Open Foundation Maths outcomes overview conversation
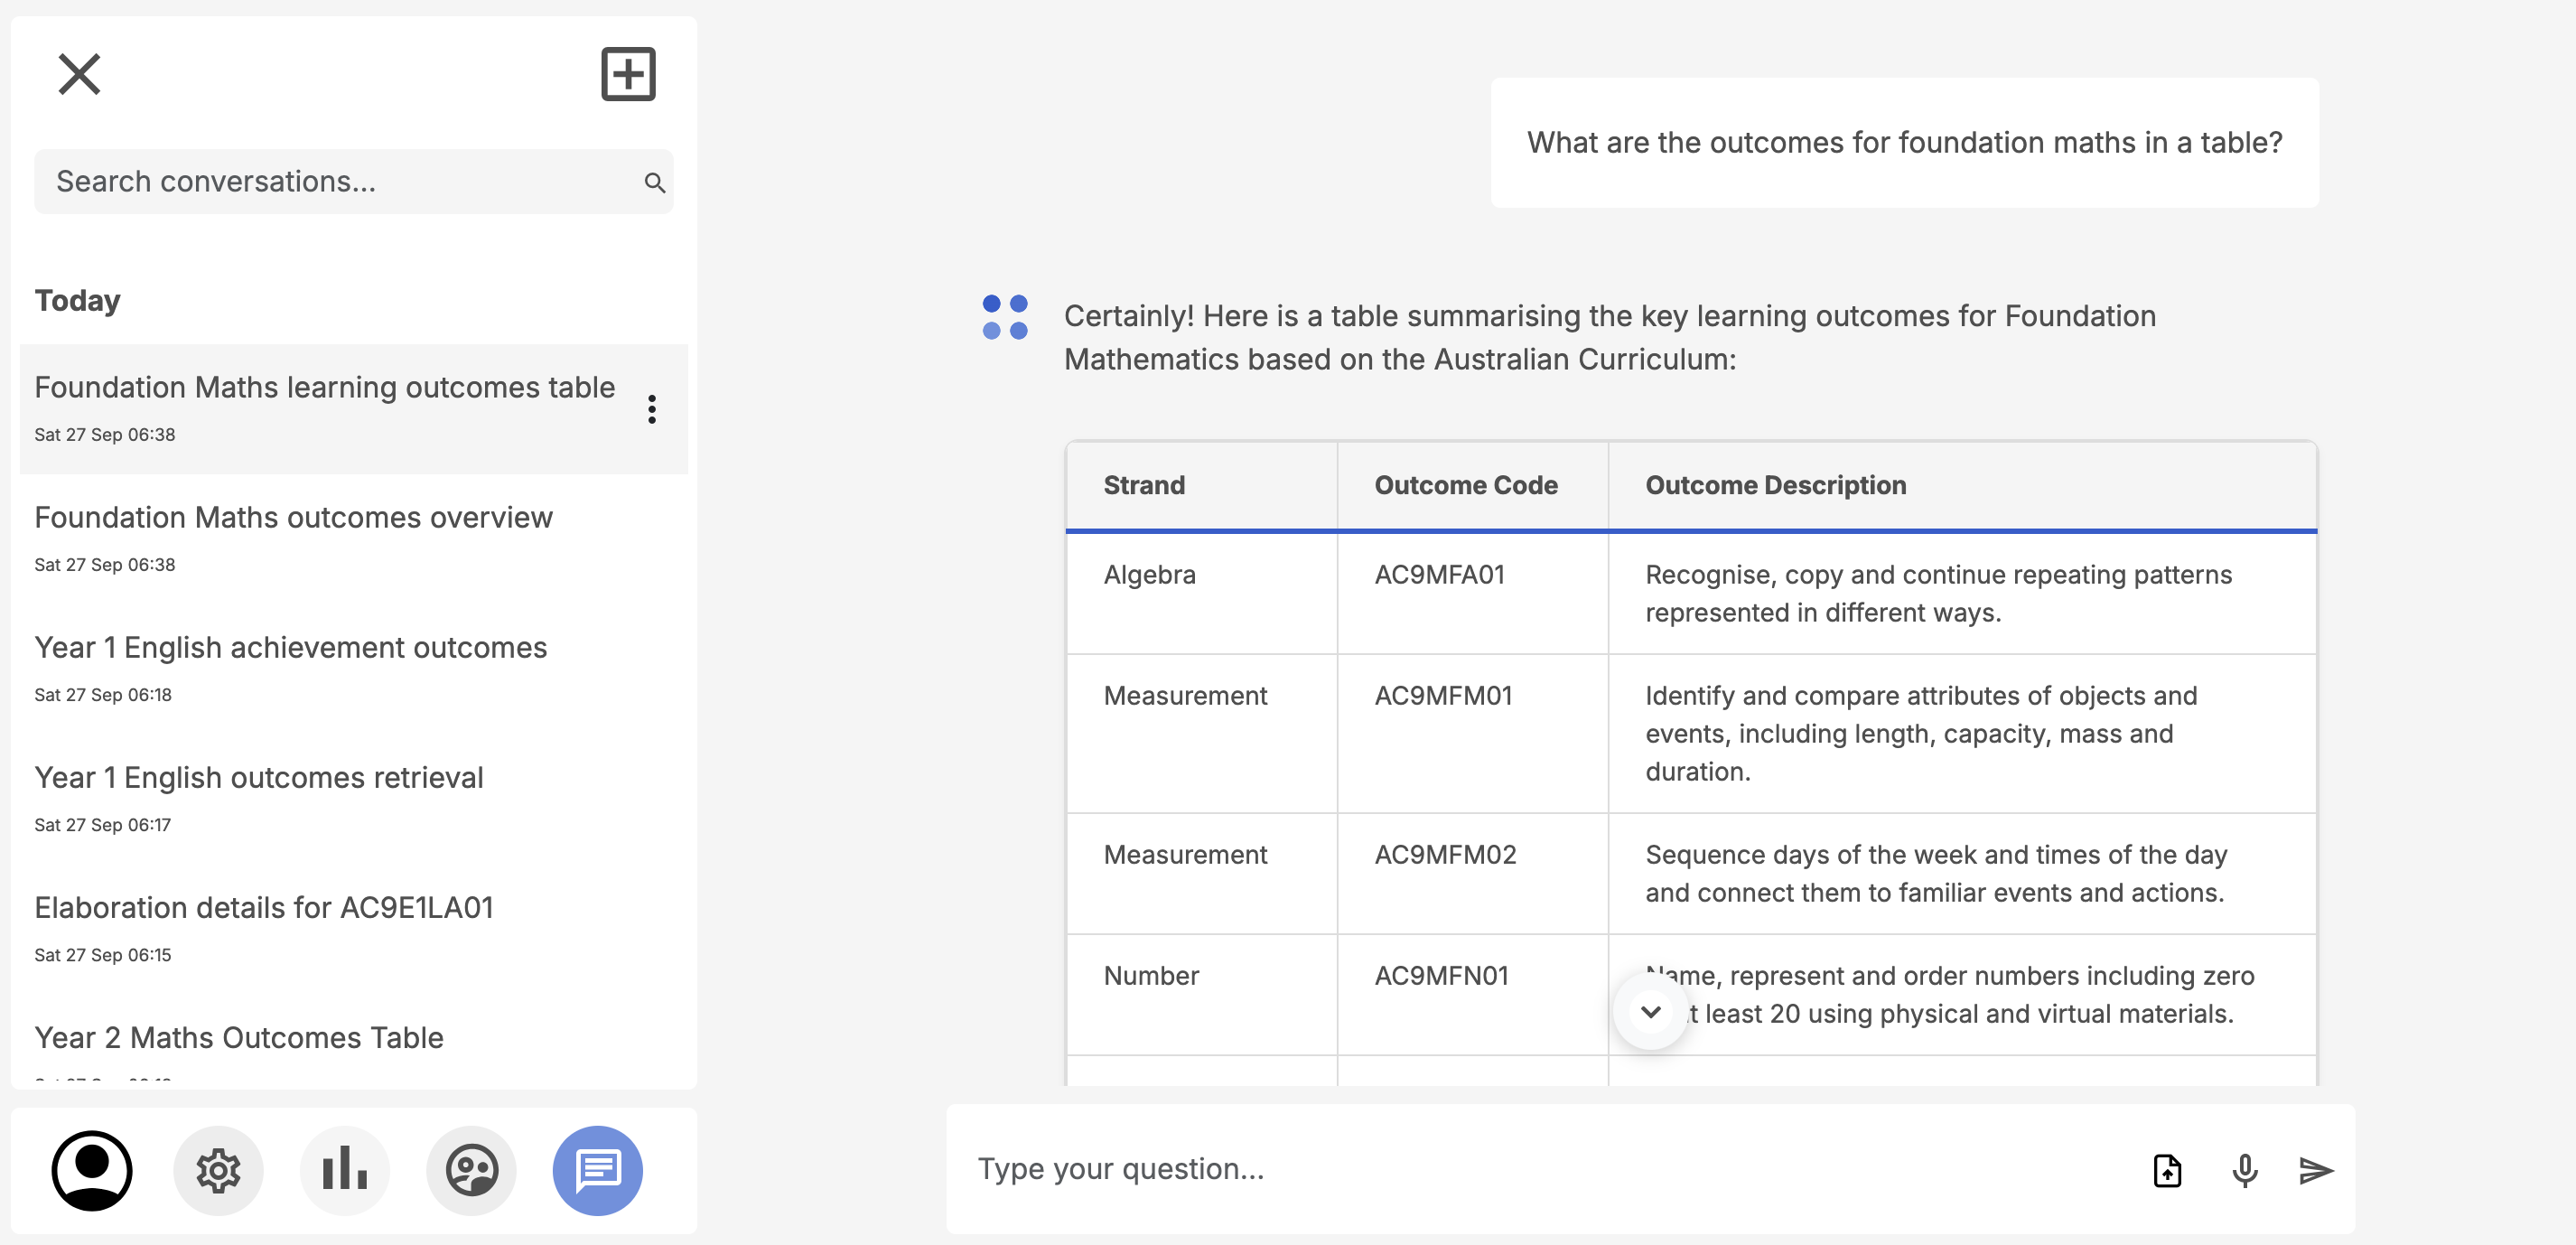The height and width of the screenshot is (1245, 2576). [x=293, y=517]
